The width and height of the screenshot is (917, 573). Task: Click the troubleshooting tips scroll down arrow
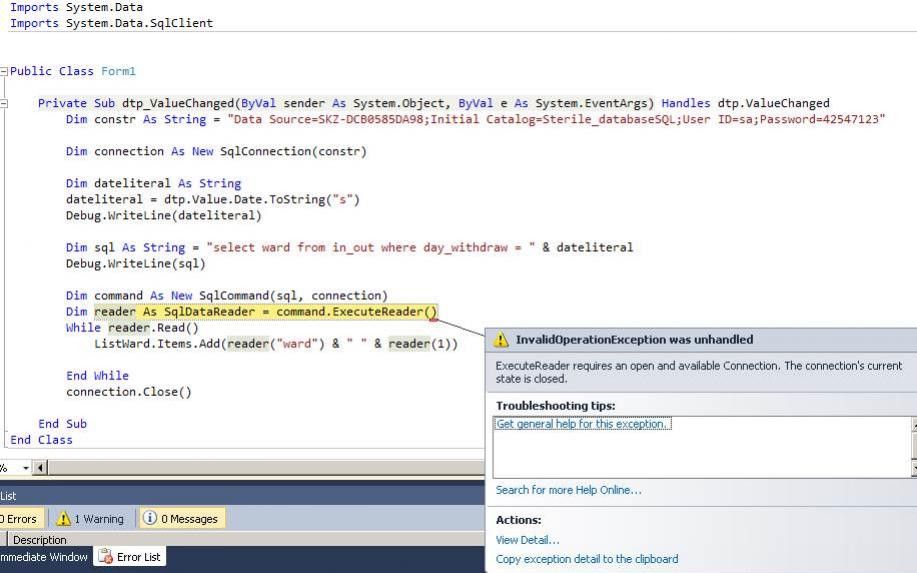[914, 468]
